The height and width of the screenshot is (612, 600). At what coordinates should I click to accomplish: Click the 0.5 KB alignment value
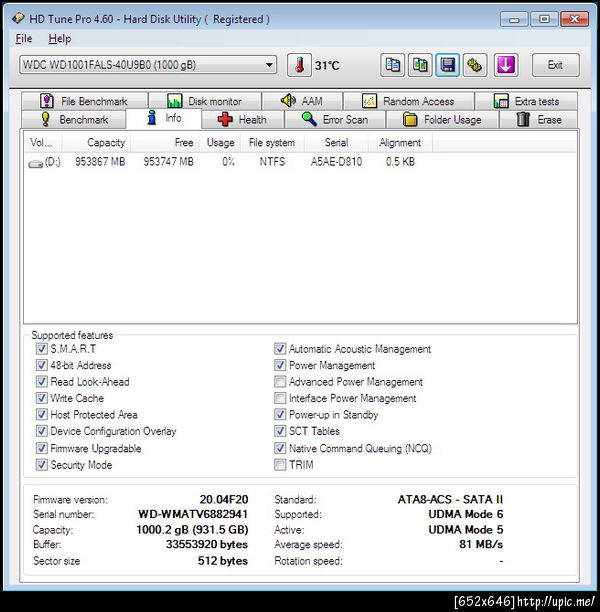coord(400,162)
